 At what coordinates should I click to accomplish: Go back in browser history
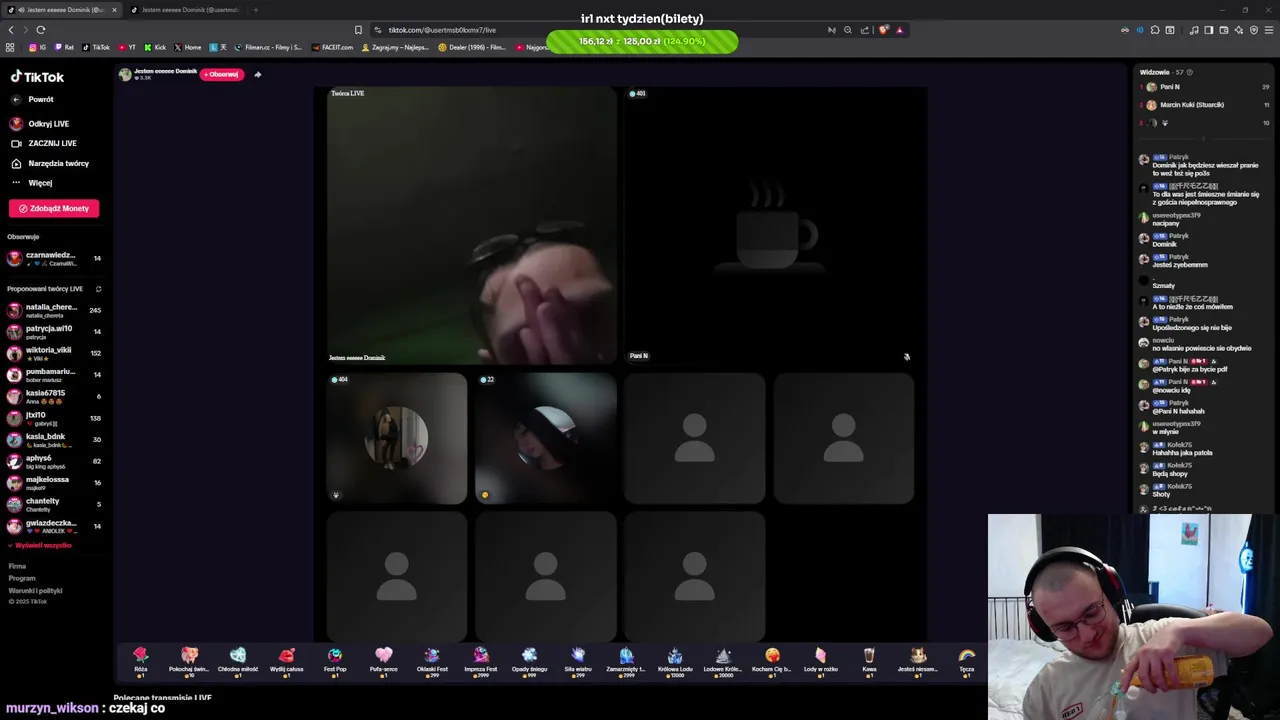(11, 30)
